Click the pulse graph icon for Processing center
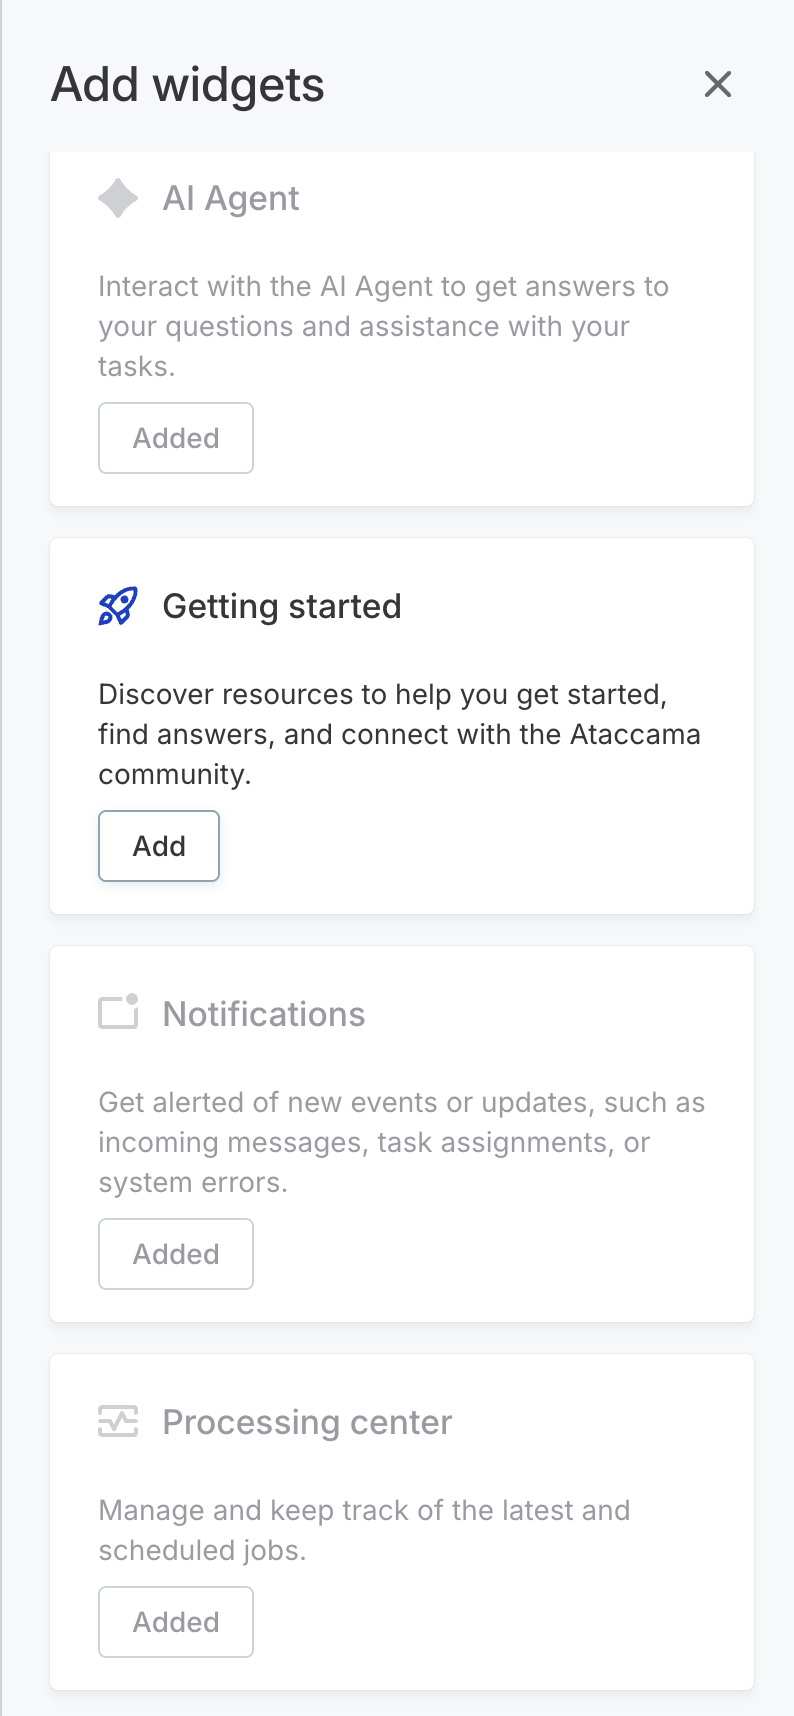Image resolution: width=794 pixels, height=1716 pixels. [117, 1421]
